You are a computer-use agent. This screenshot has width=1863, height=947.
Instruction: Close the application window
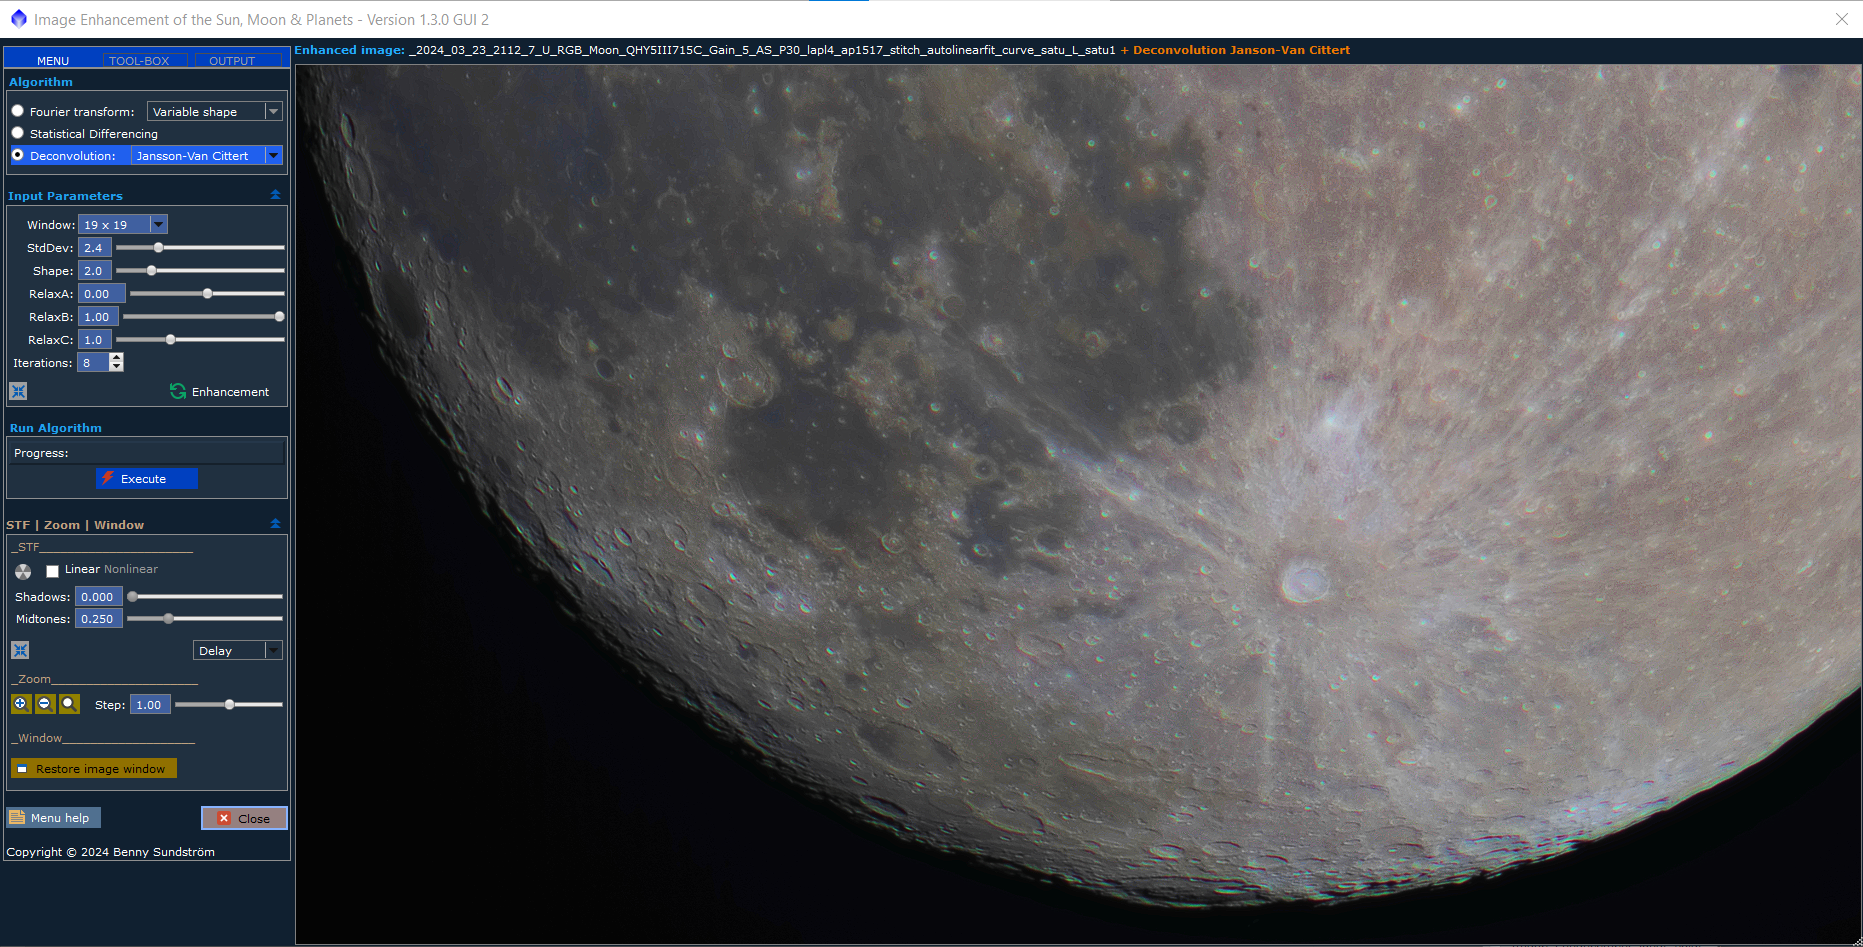1841,19
